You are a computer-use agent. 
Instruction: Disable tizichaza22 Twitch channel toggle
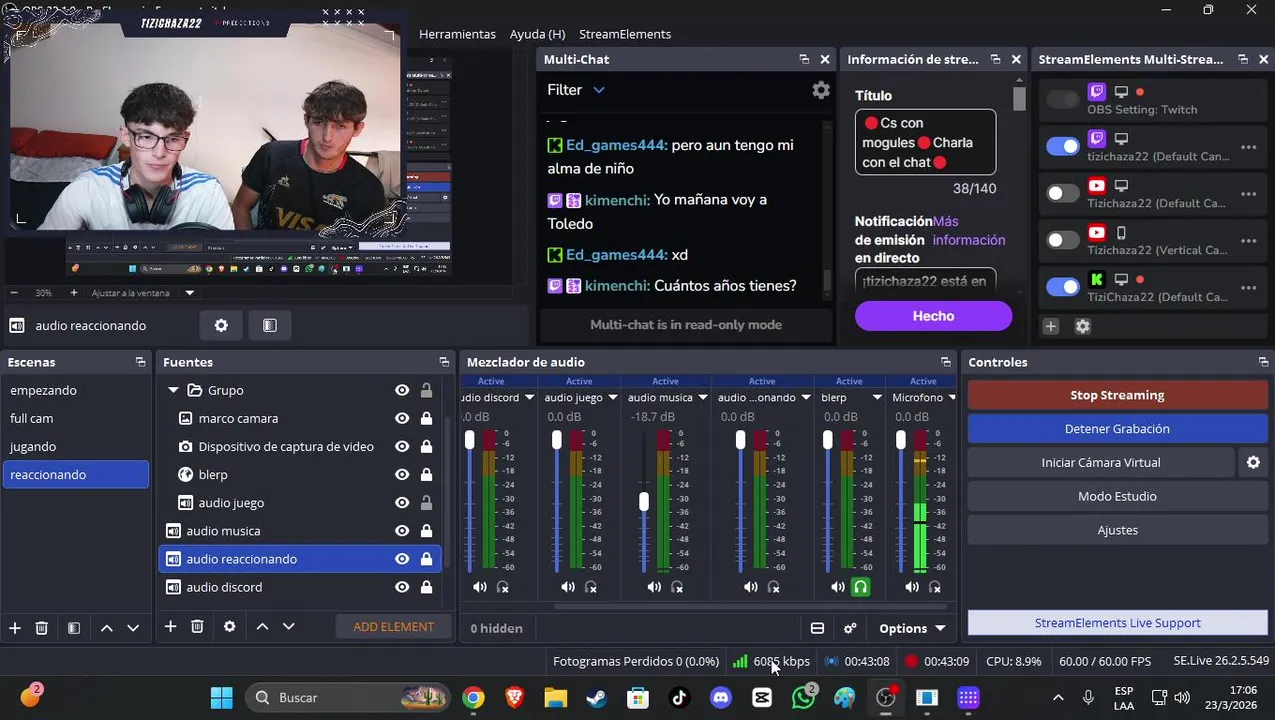pos(1062,147)
